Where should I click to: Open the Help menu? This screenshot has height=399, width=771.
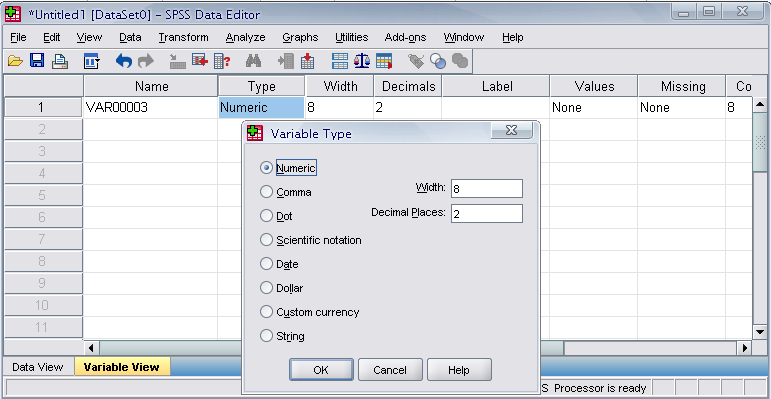(512, 37)
